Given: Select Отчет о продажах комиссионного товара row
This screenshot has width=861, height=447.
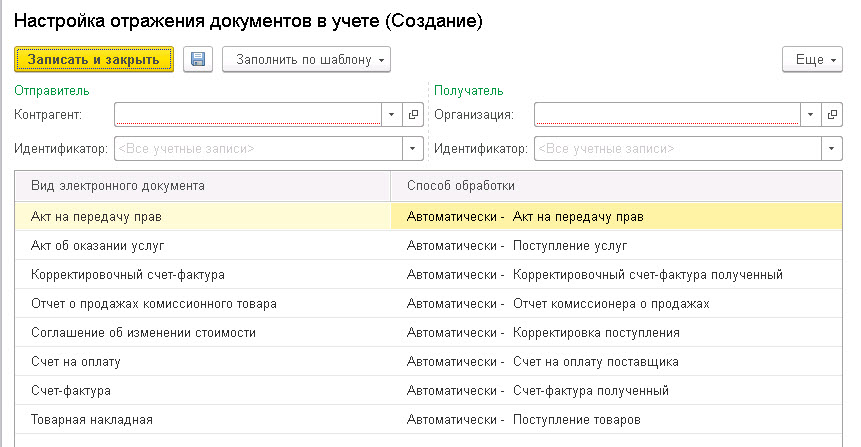Looking at the screenshot, I should pyautogui.click(x=428, y=304).
